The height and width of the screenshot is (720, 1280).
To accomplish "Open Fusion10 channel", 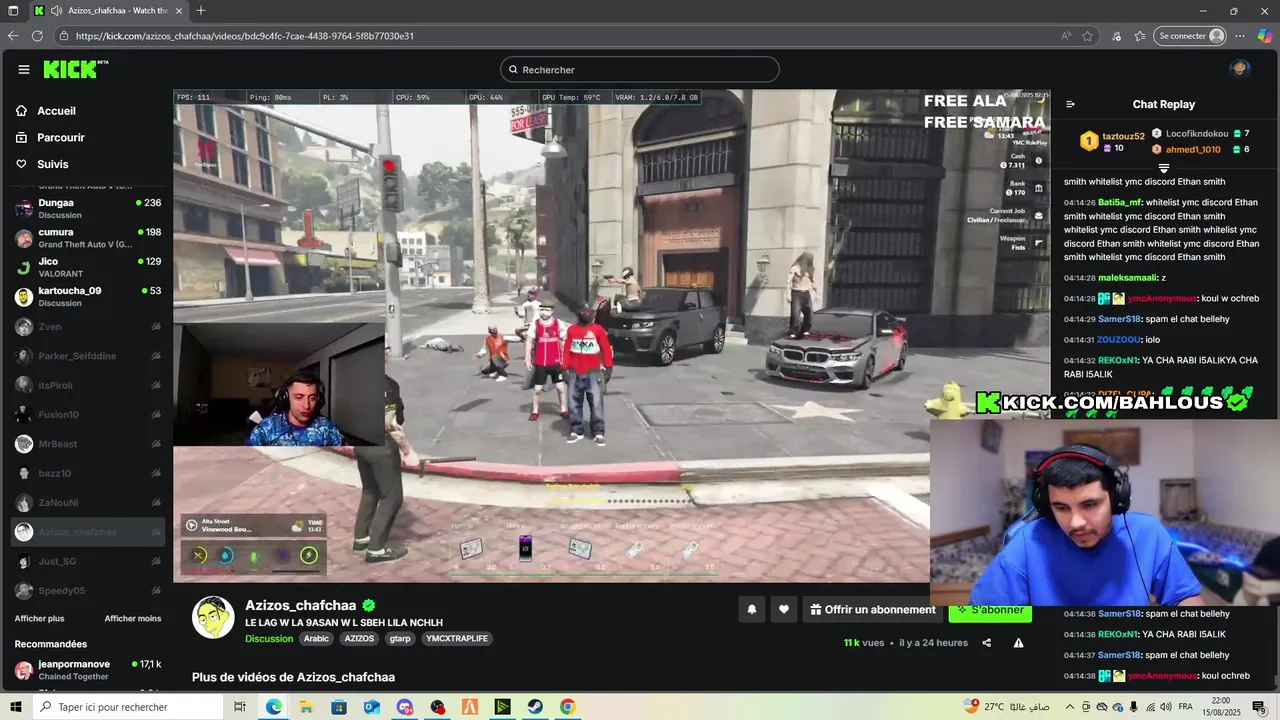I will tap(88, 415).
